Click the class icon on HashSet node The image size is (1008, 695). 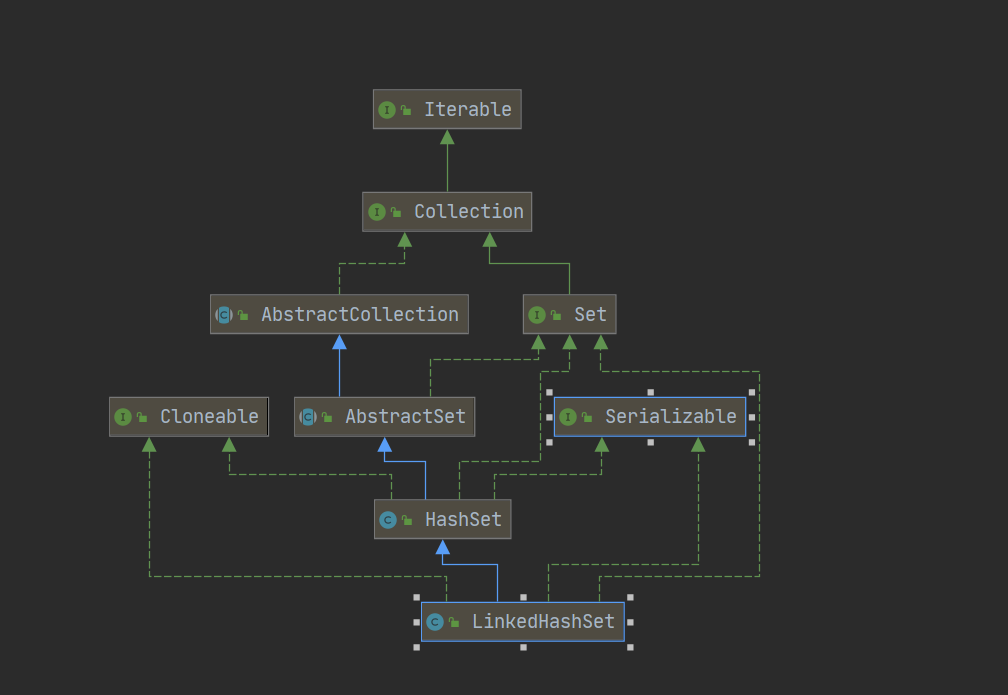click(x=388, y=520)
